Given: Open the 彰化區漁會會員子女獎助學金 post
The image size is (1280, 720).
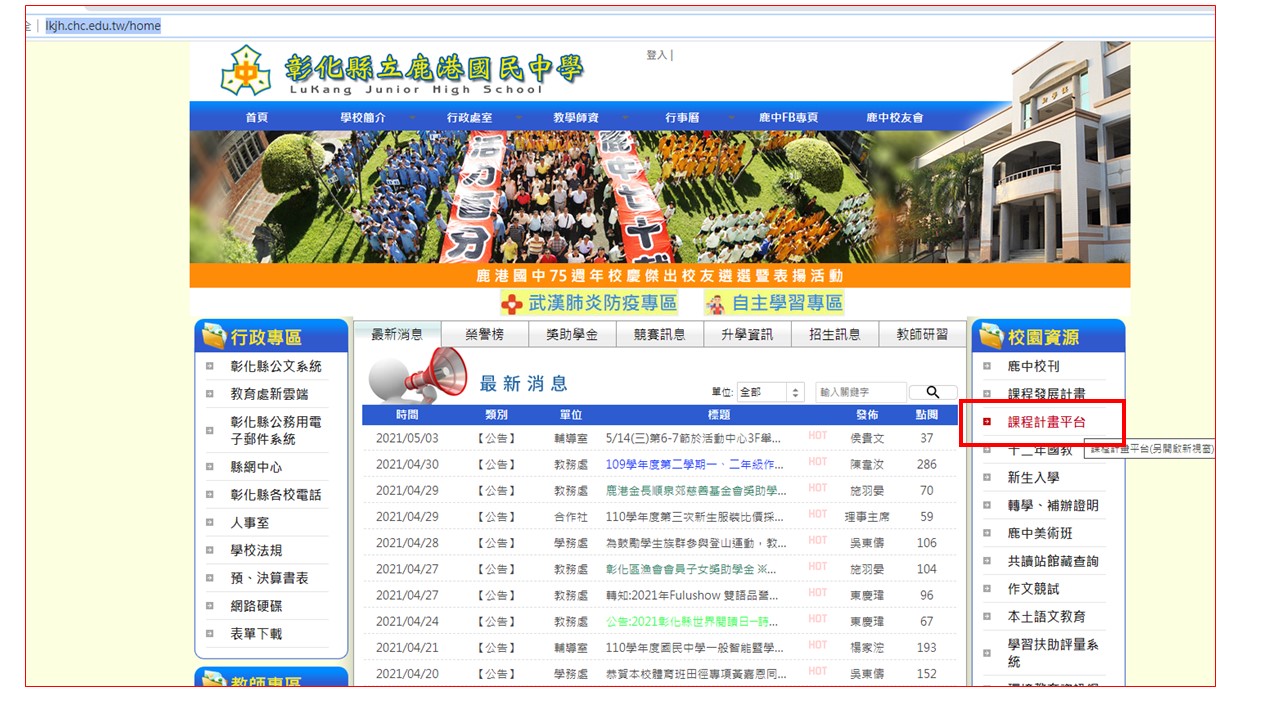Looking at the screenshot, I should [x=691, y=569].
